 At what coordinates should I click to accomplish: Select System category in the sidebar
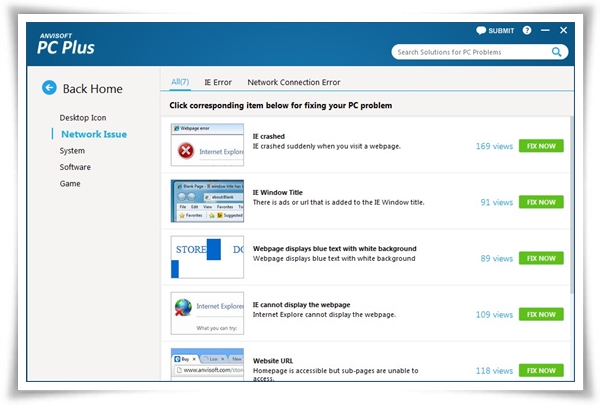click(x=72, y=151)
